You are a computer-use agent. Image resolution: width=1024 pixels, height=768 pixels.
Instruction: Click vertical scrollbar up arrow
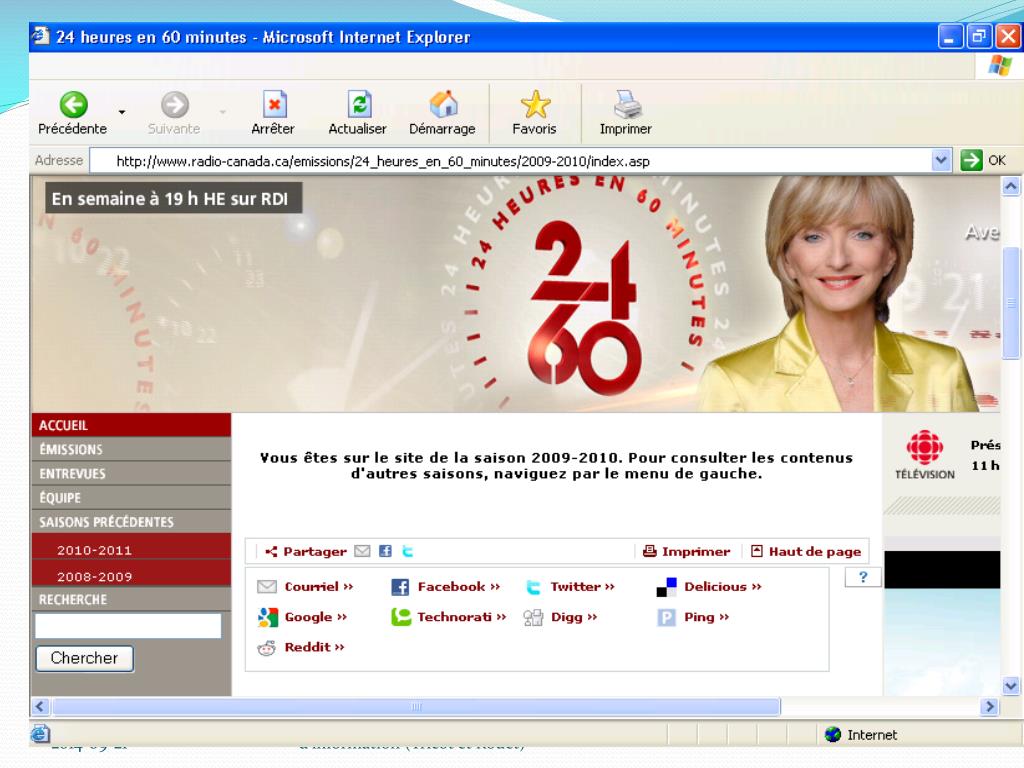pyautogui.click(x=1010, y=187)
